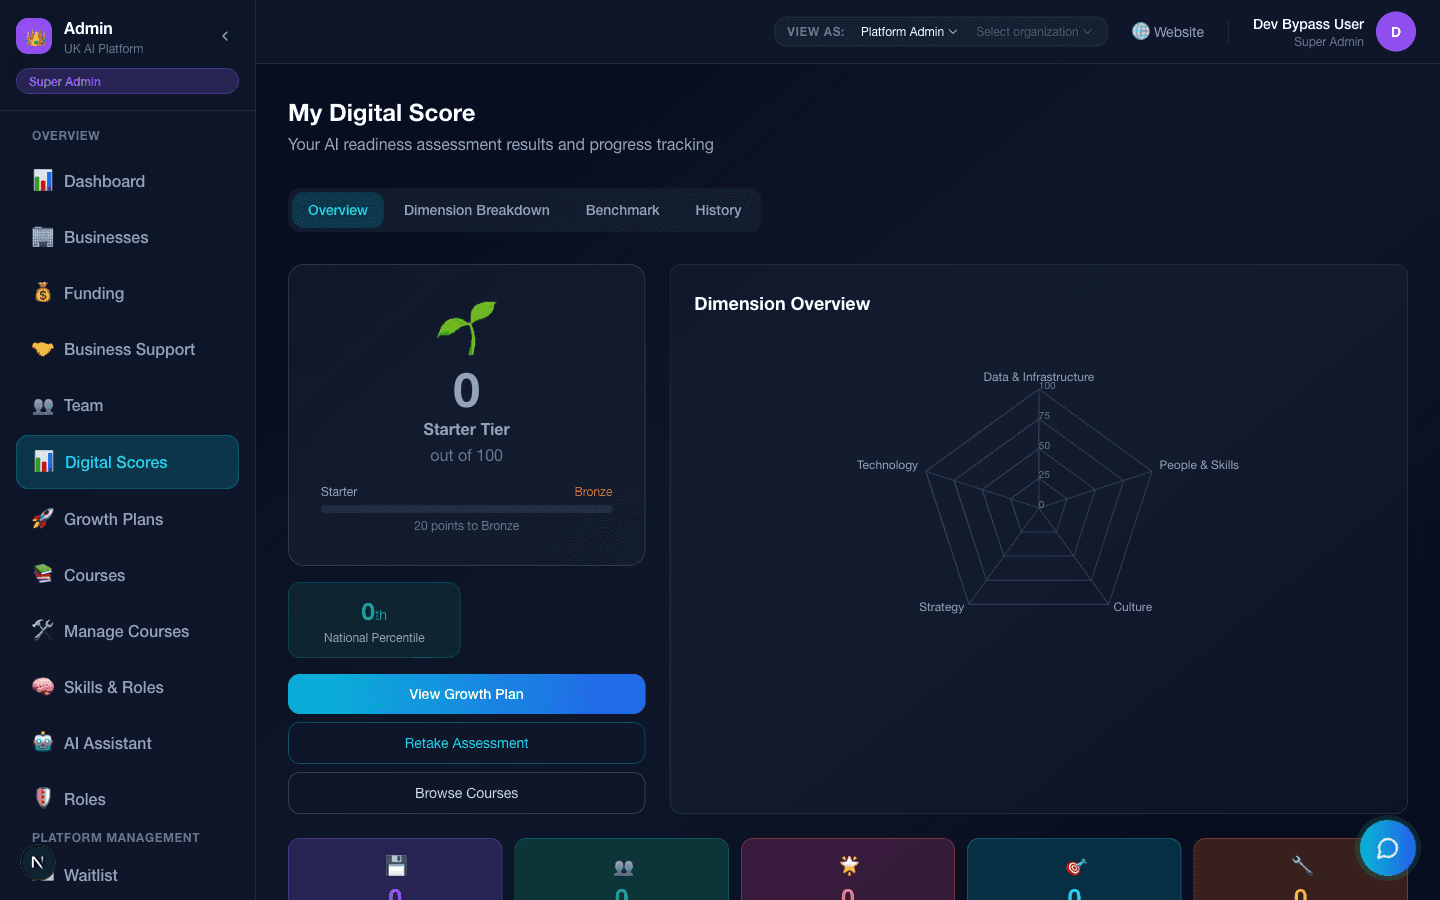Click the Dev Bypass User name

click(1308, 24)
